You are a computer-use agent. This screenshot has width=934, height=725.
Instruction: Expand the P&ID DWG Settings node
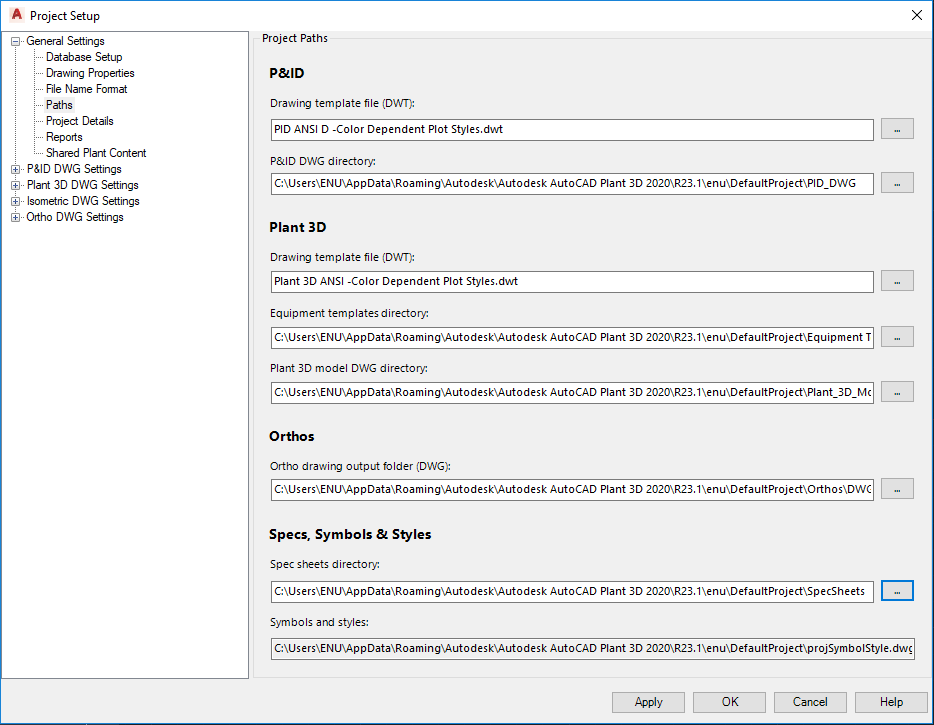tap(15, 169)
